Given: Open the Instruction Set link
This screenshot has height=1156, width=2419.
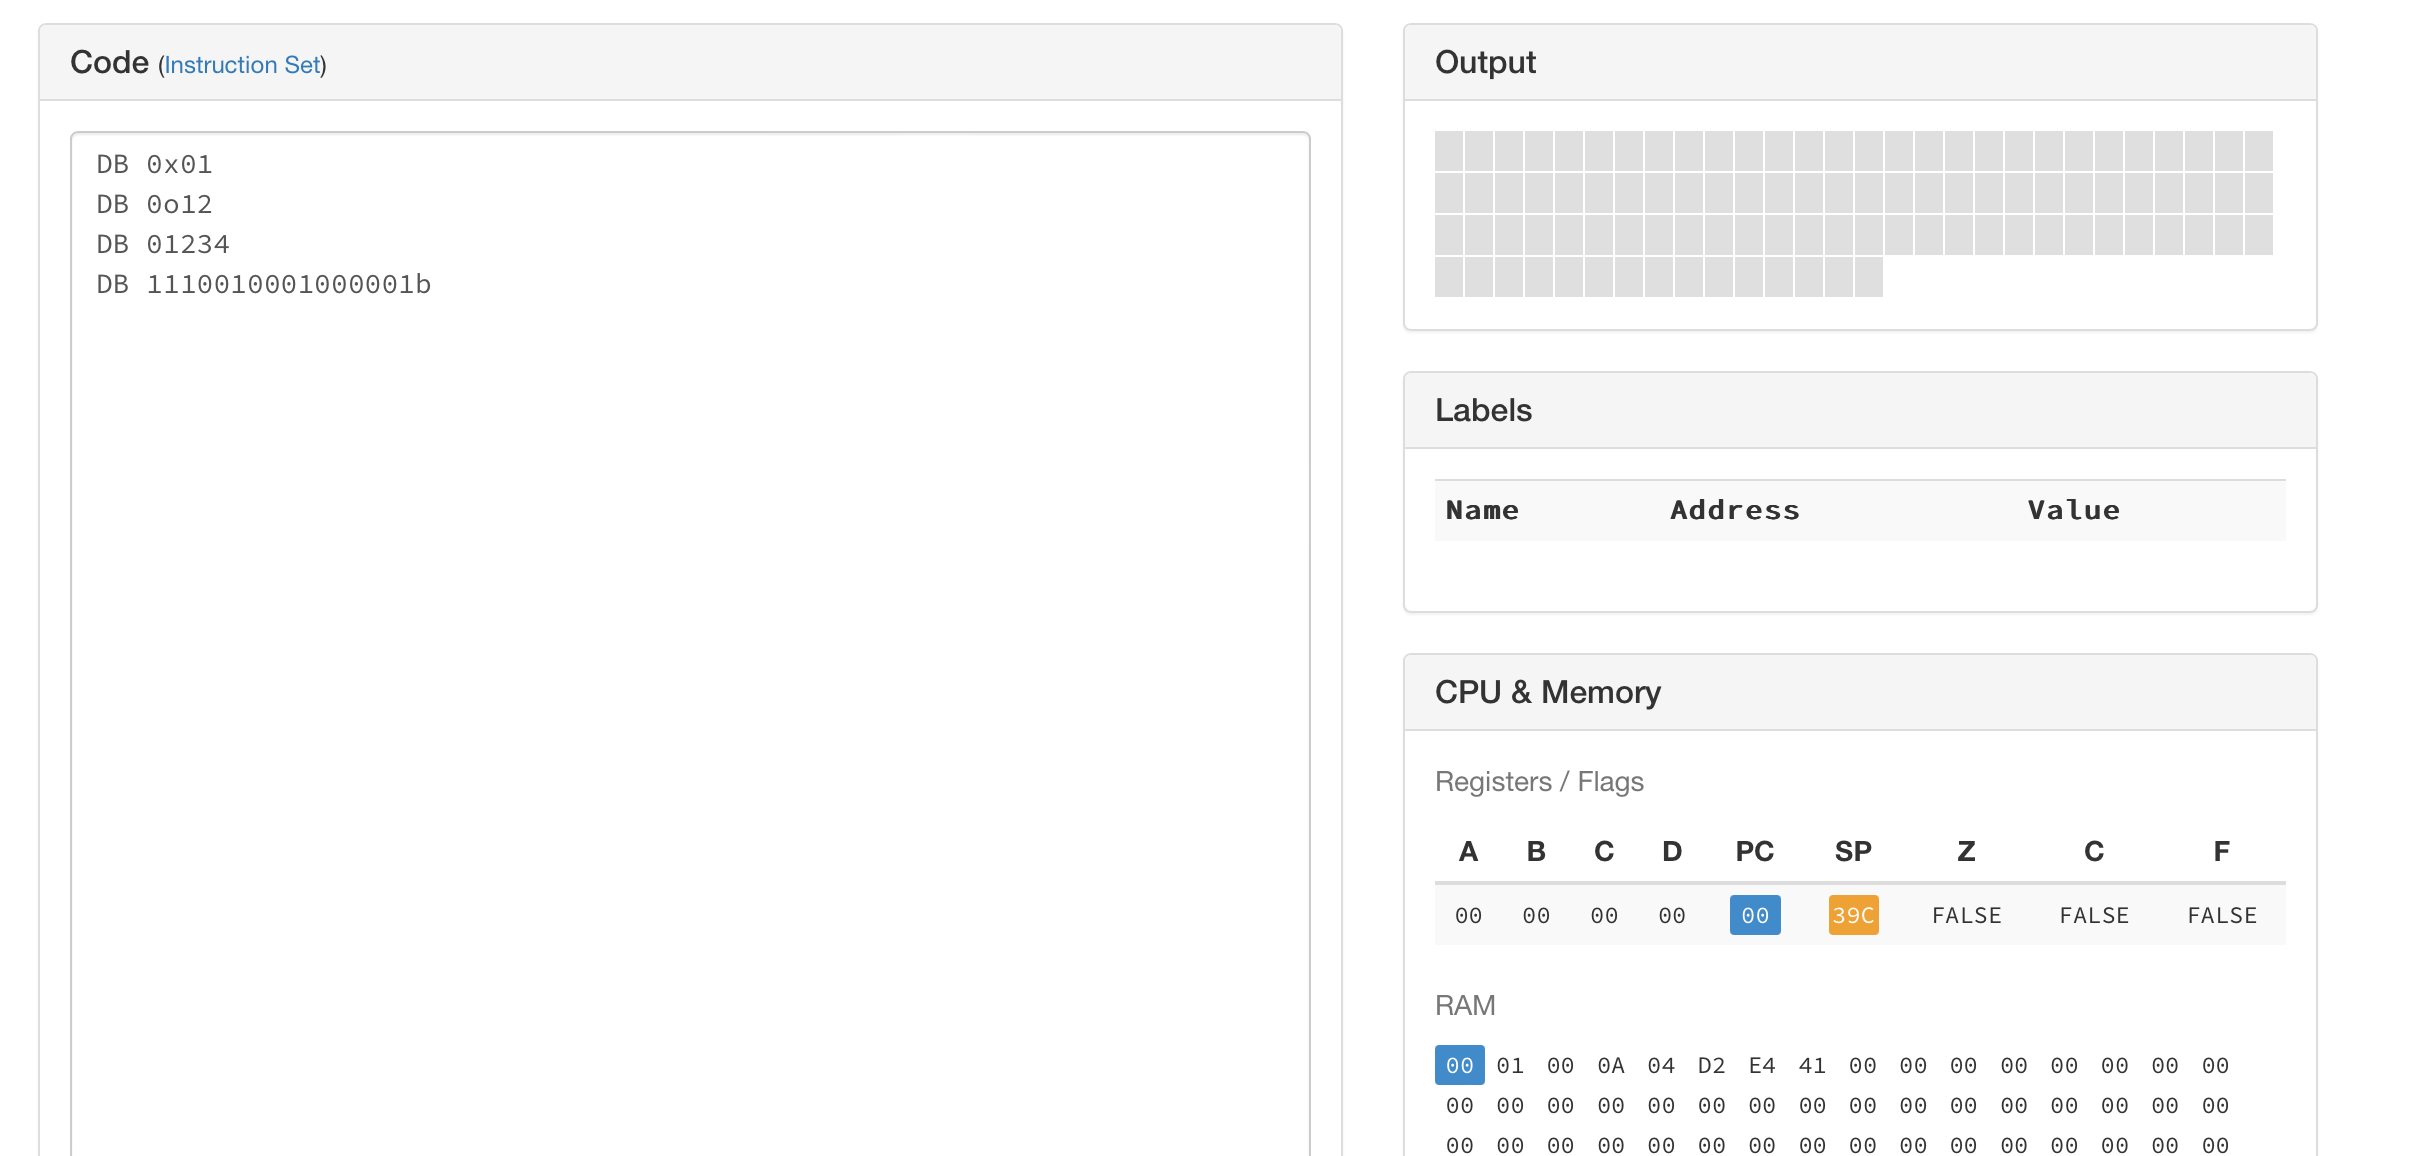Looking at the screenshot, I should [x=243, y=65].
